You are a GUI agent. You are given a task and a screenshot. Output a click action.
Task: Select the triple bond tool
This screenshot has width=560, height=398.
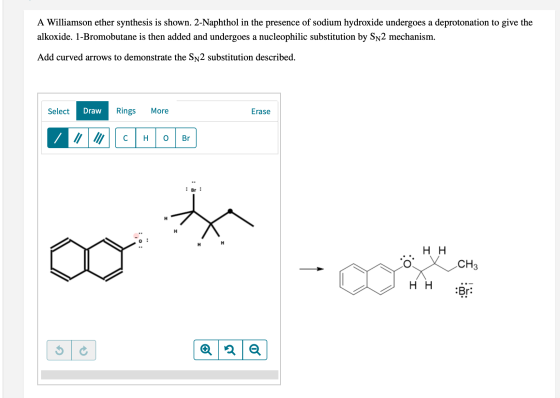[99, 138]
